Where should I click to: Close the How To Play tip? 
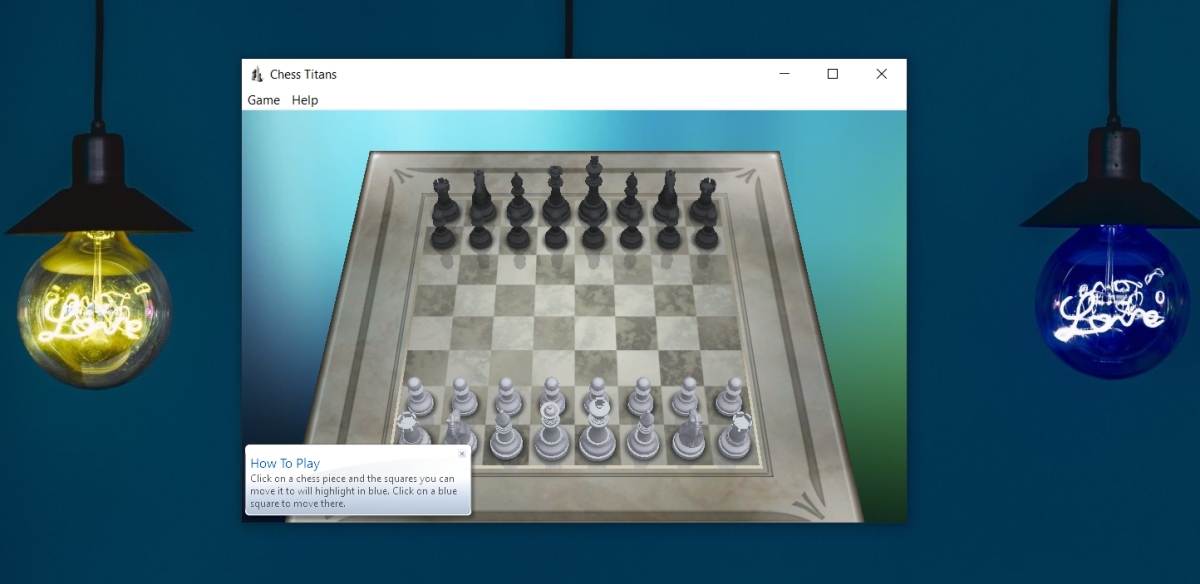click(461, 453)
